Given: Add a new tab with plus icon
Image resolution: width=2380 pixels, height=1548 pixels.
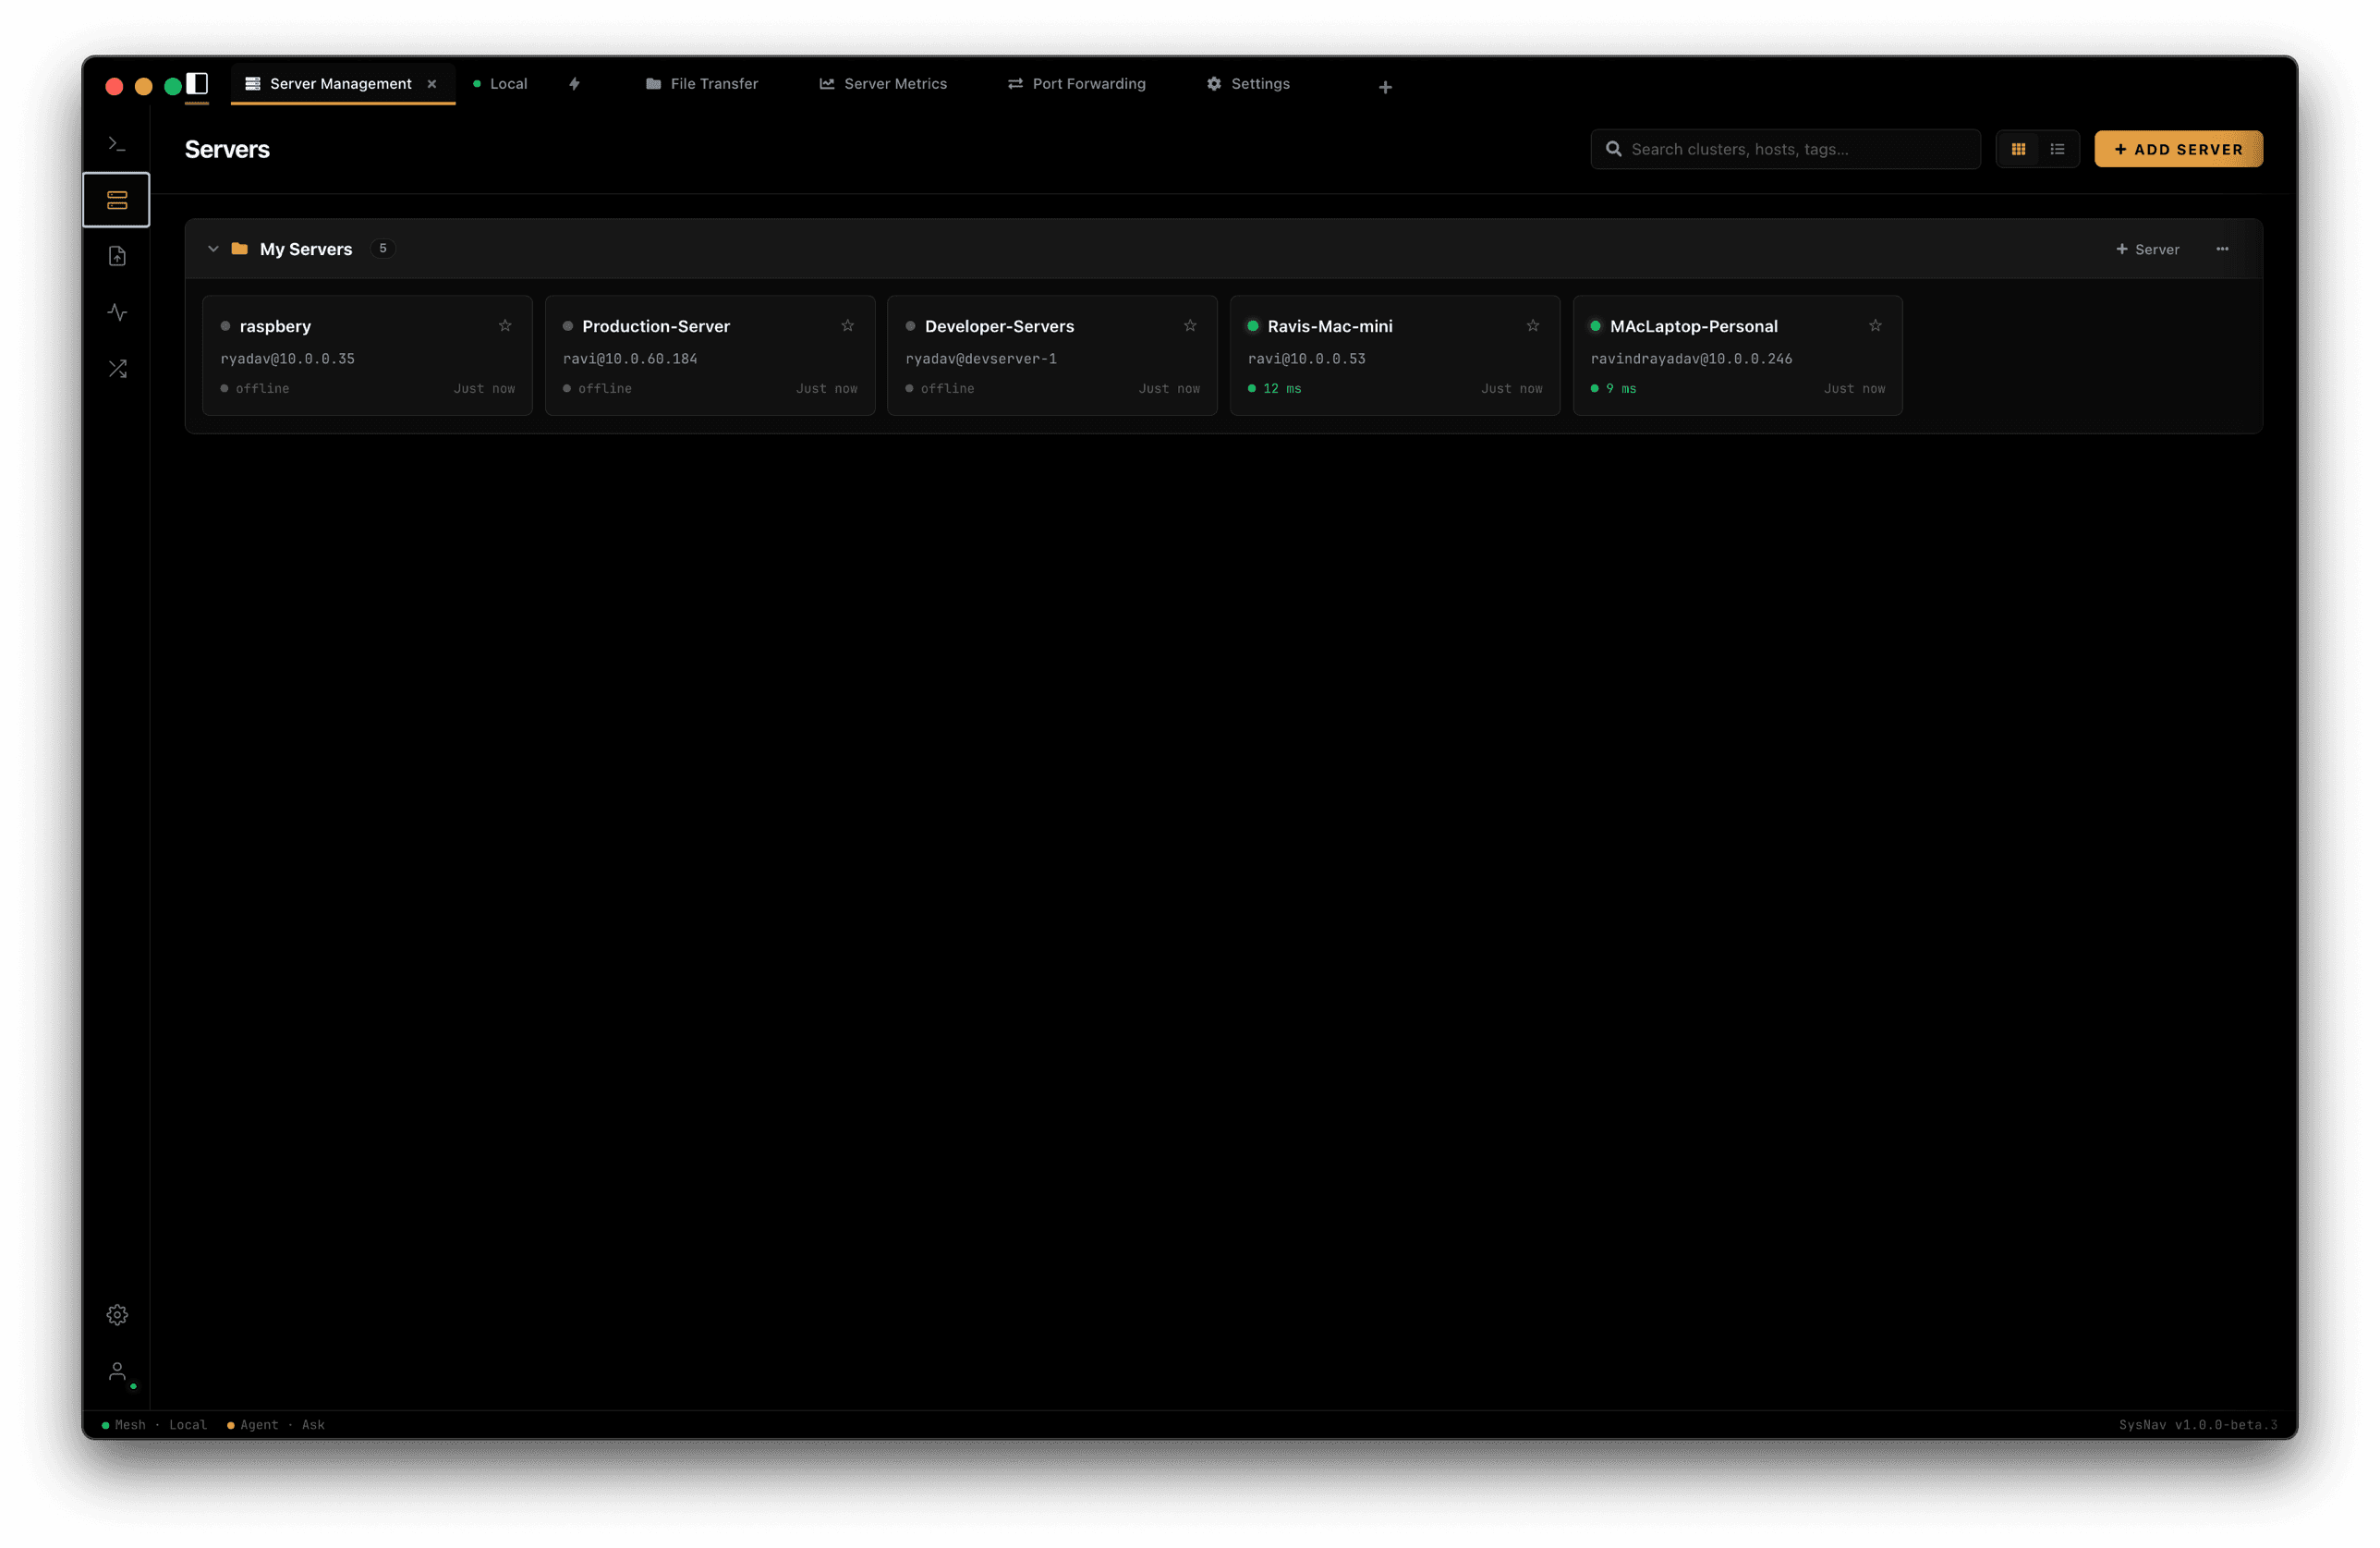Looking at the screenshot, I should tap(1385, 87).
